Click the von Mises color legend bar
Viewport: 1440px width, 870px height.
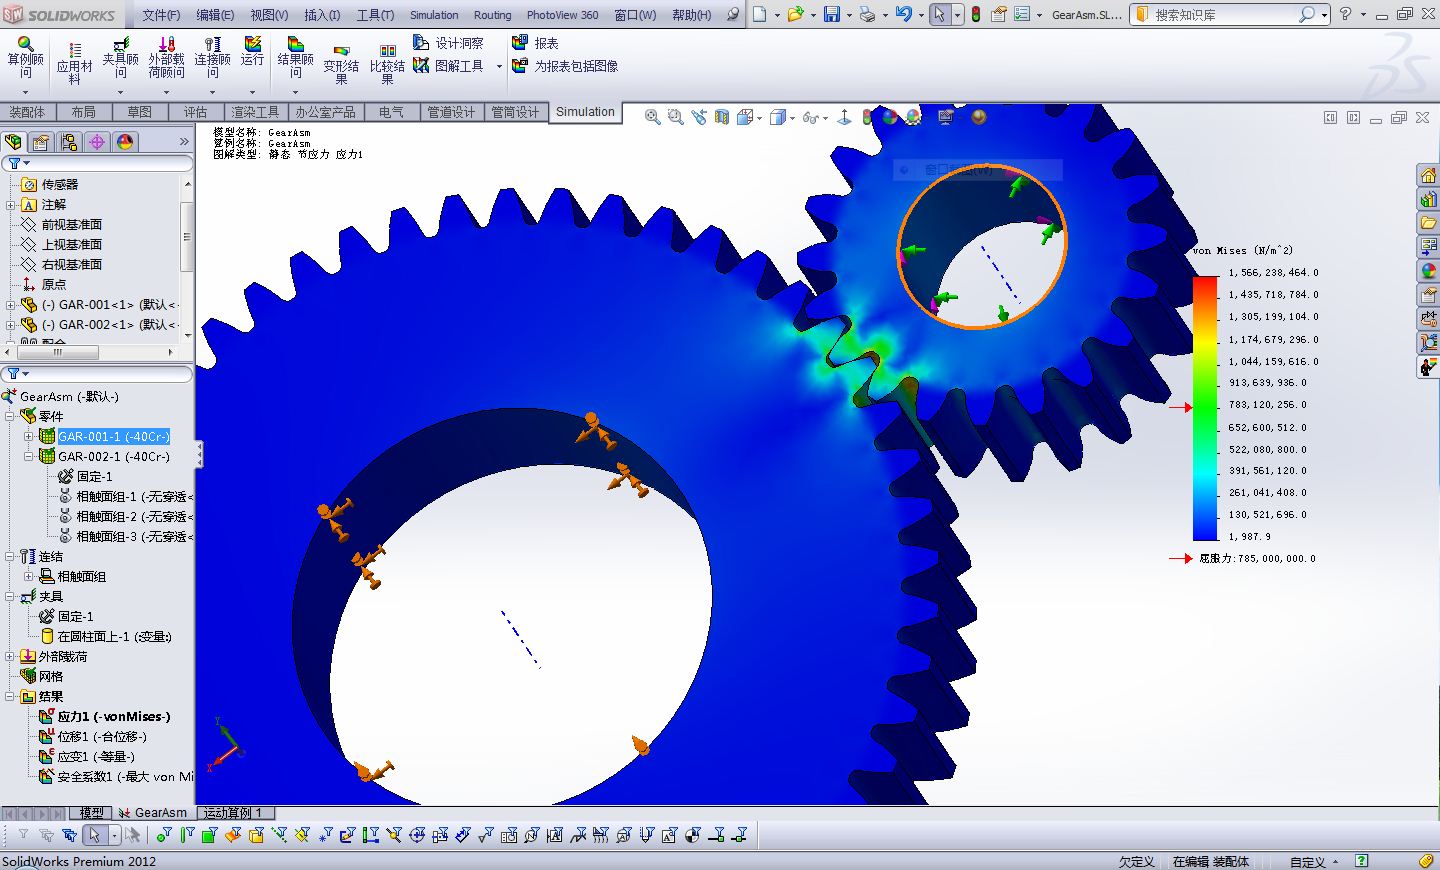1205,408
